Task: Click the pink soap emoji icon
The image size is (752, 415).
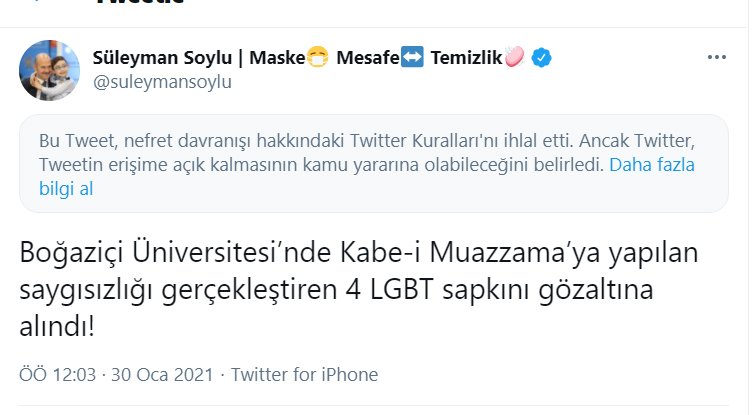Action: coord(514,58)
